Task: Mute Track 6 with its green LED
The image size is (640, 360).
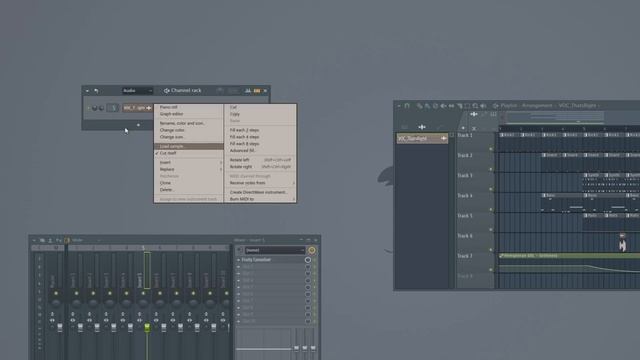Action: click(x=491, y=249)
